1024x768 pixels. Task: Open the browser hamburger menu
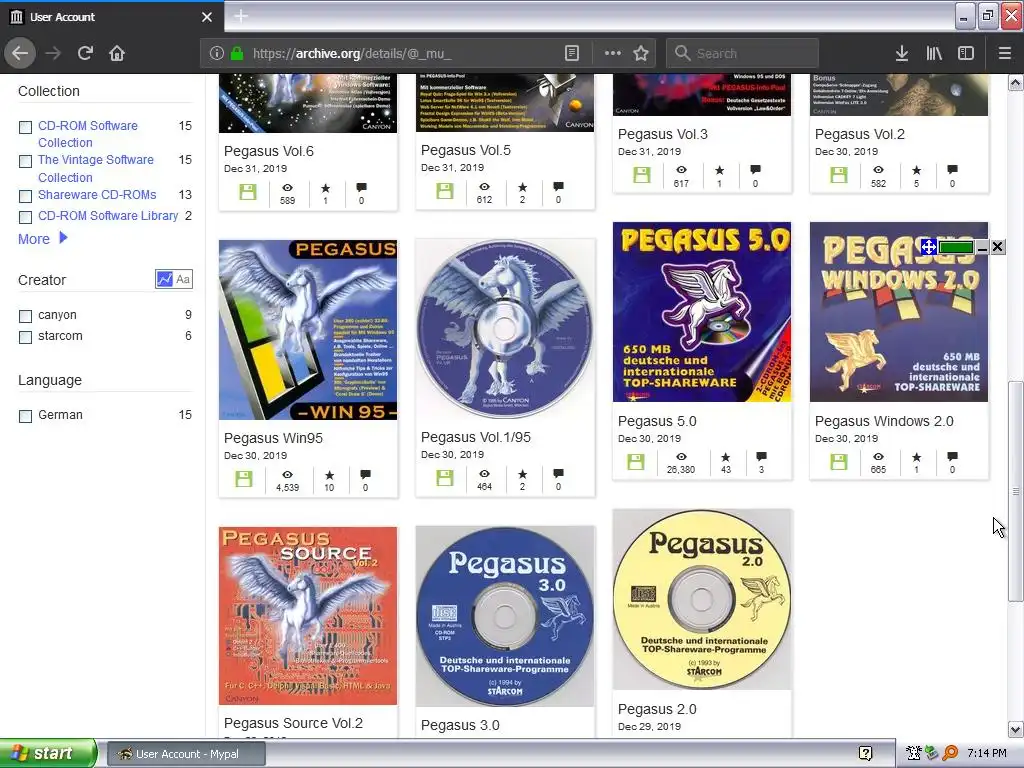point(1004,53)
